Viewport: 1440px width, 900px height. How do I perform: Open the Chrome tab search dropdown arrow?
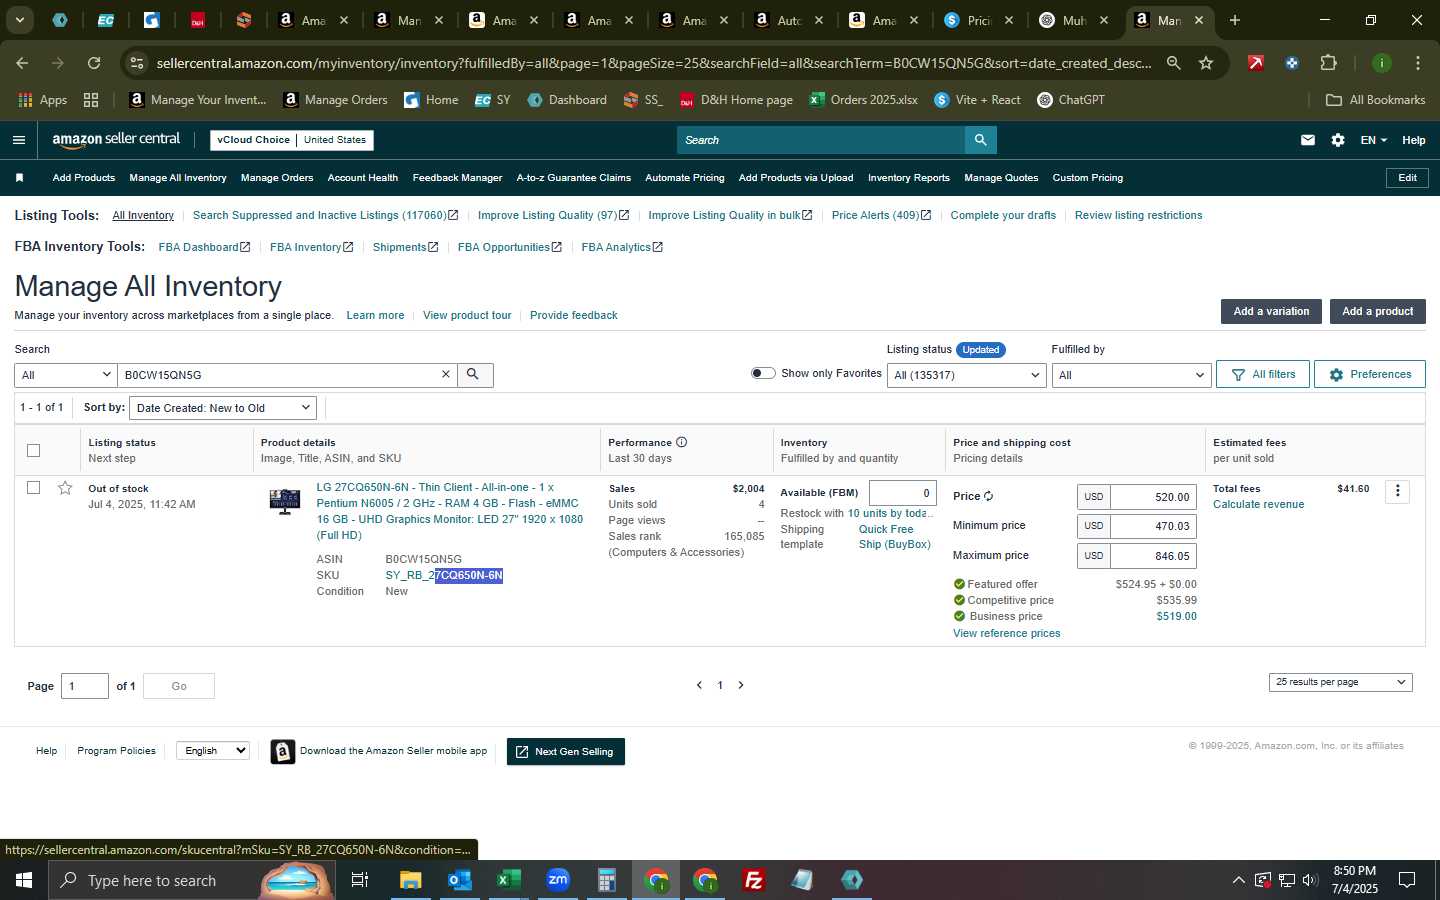pyautogui.click(x=19, y=20)
